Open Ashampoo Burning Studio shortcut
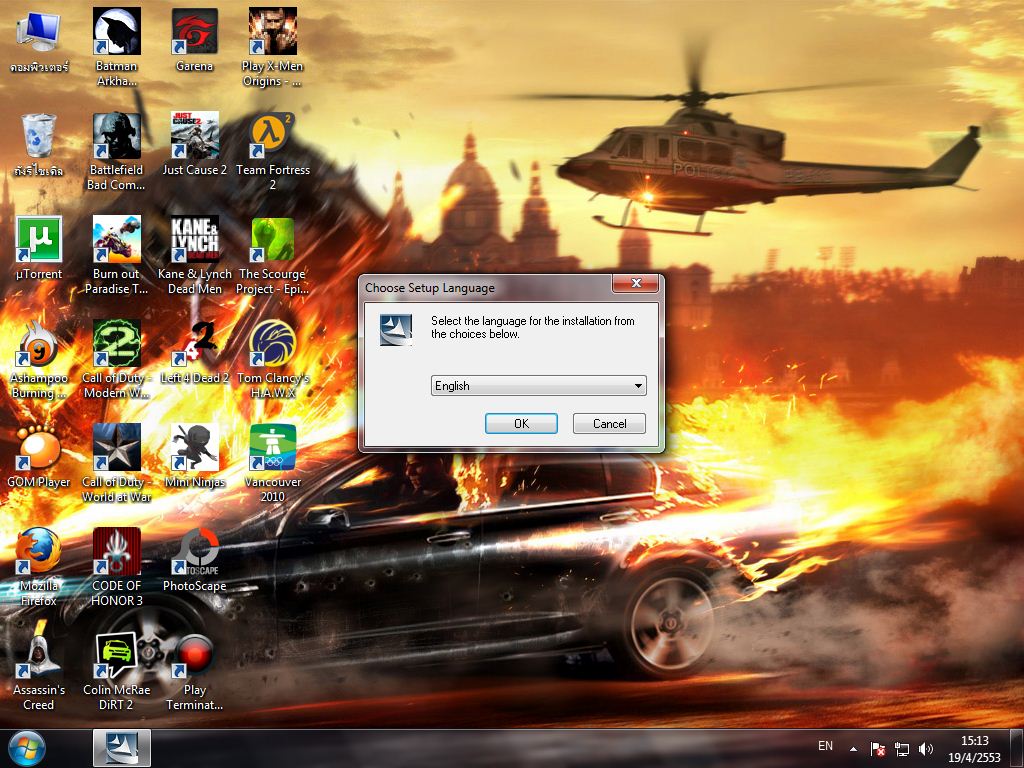1024x768 pixels. pyautogui.click(x=38, y=359)
